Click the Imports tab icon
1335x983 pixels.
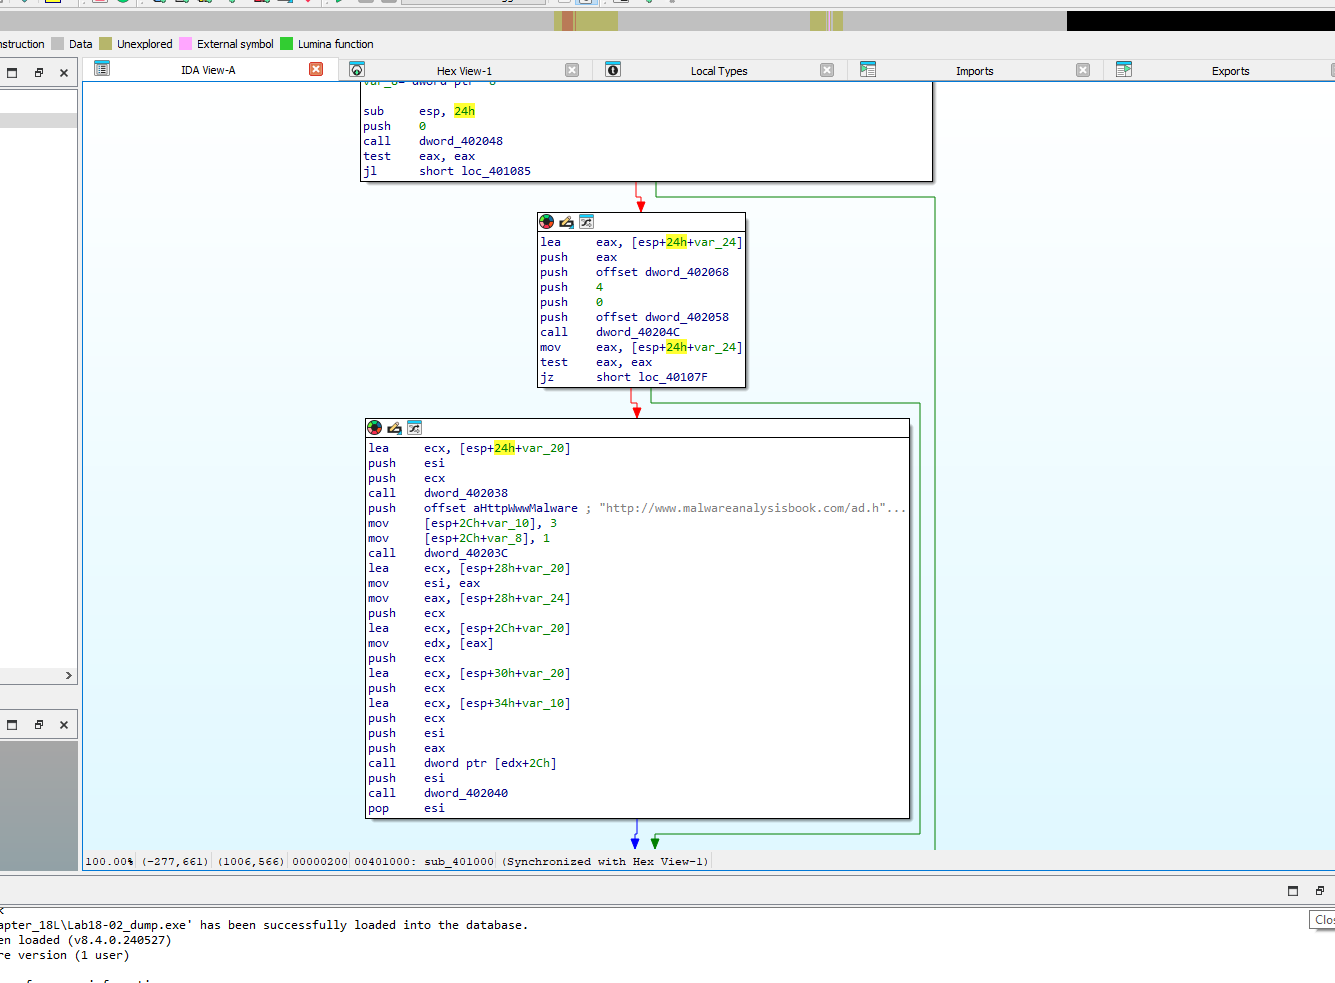point(868,70)
